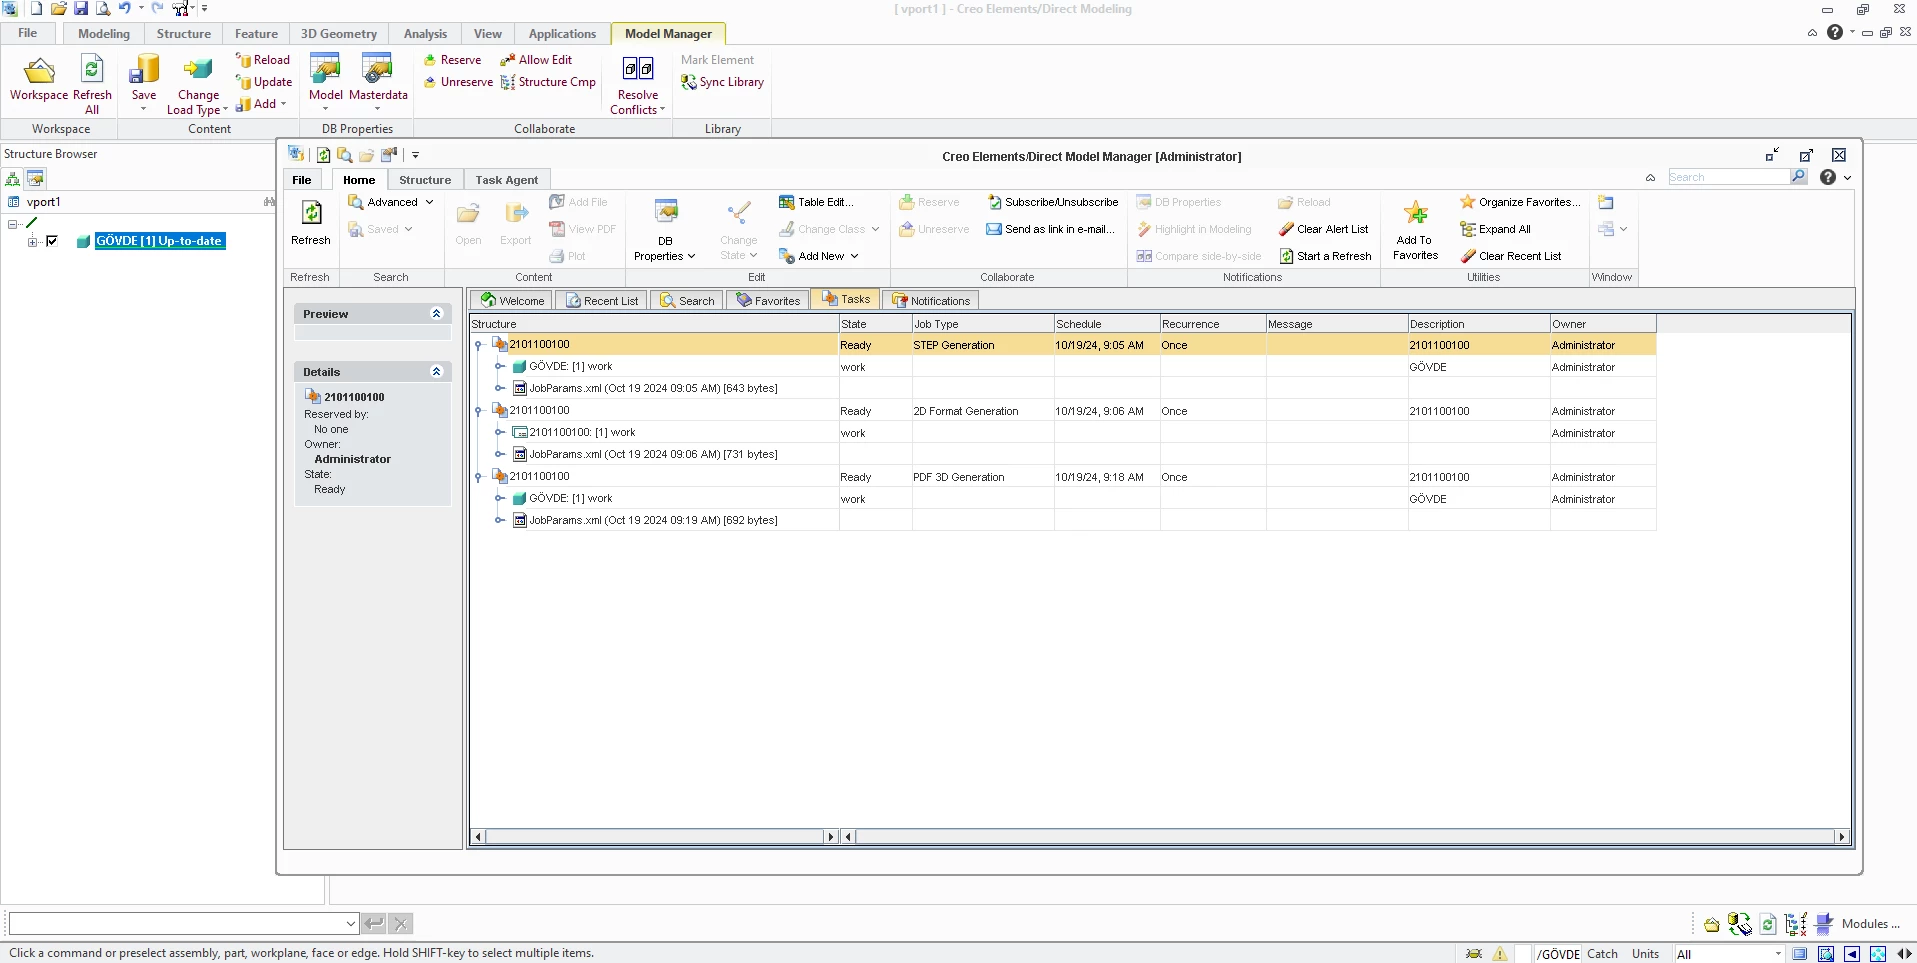The image size is (1917, 963).
Task: Click Allow Edit tool
Action: [536, 60]
